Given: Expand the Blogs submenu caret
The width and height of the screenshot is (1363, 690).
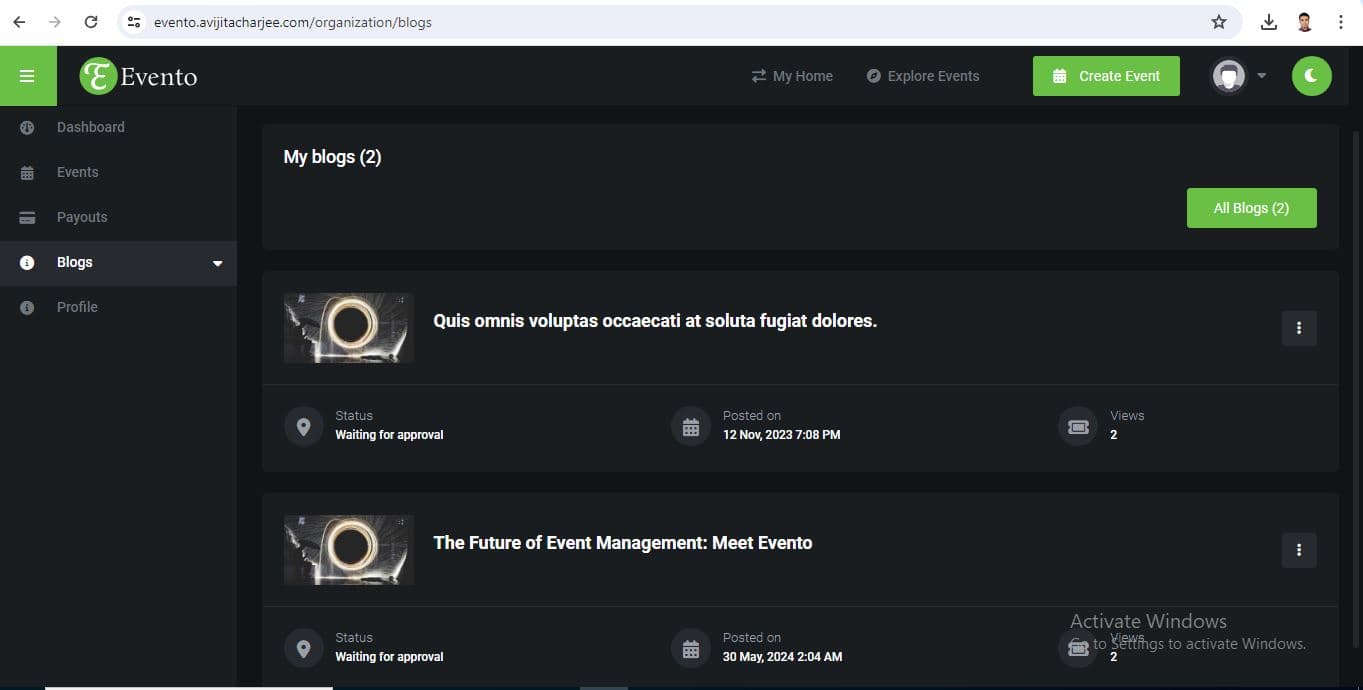Looking at the screenshot, I should click(x=218, y=263).
